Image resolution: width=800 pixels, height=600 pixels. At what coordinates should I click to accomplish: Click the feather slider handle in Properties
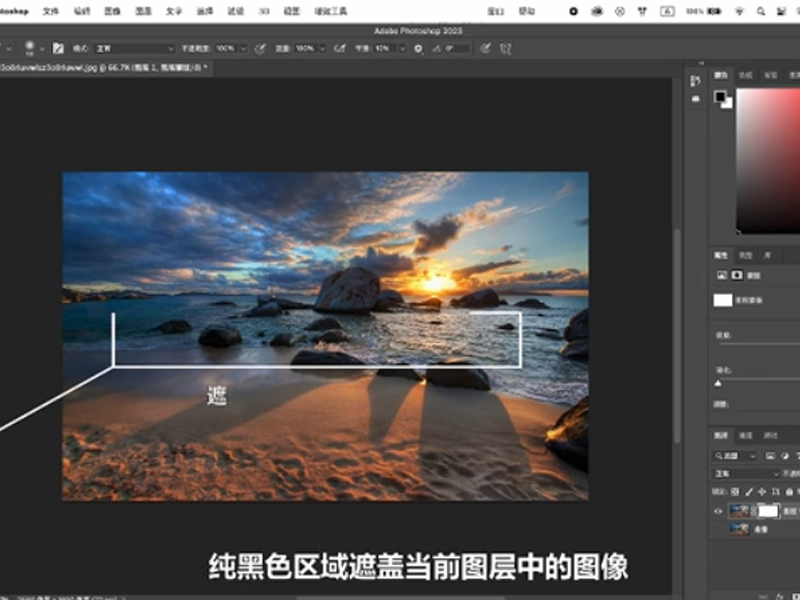pos(717,383)
